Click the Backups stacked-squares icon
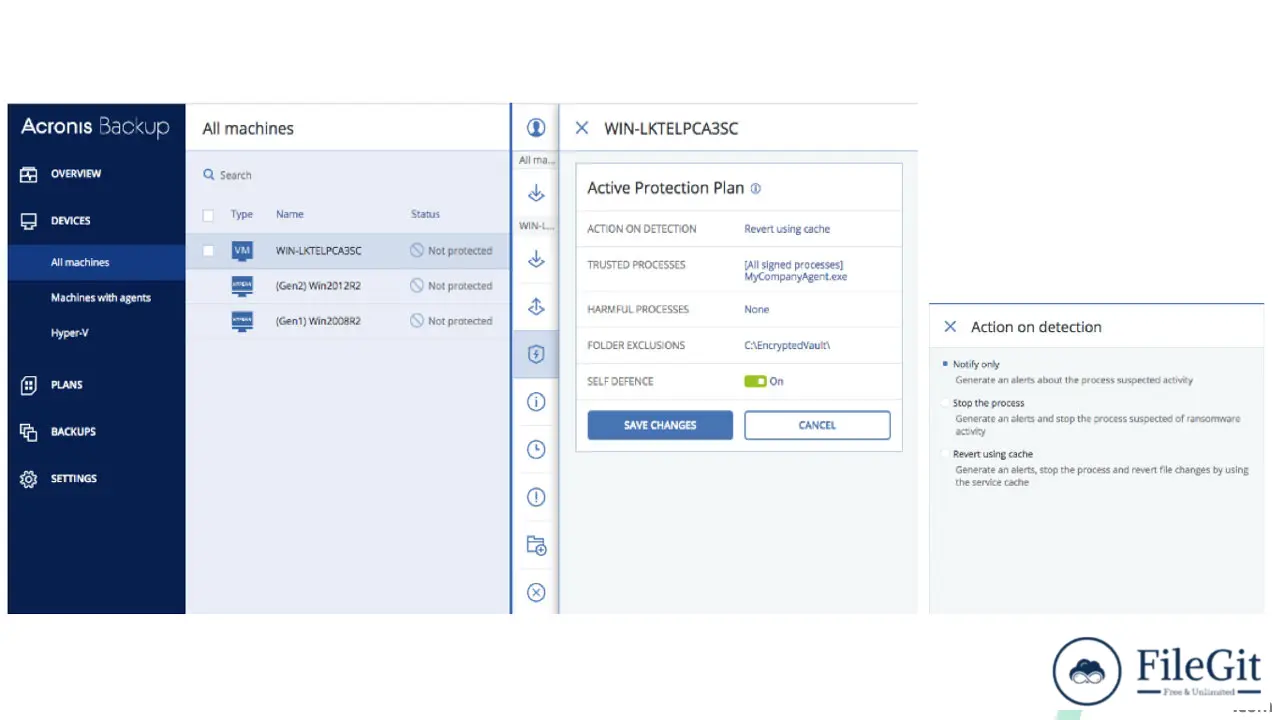Viewport: 1280px width, 720px height. tap(29, 432)
